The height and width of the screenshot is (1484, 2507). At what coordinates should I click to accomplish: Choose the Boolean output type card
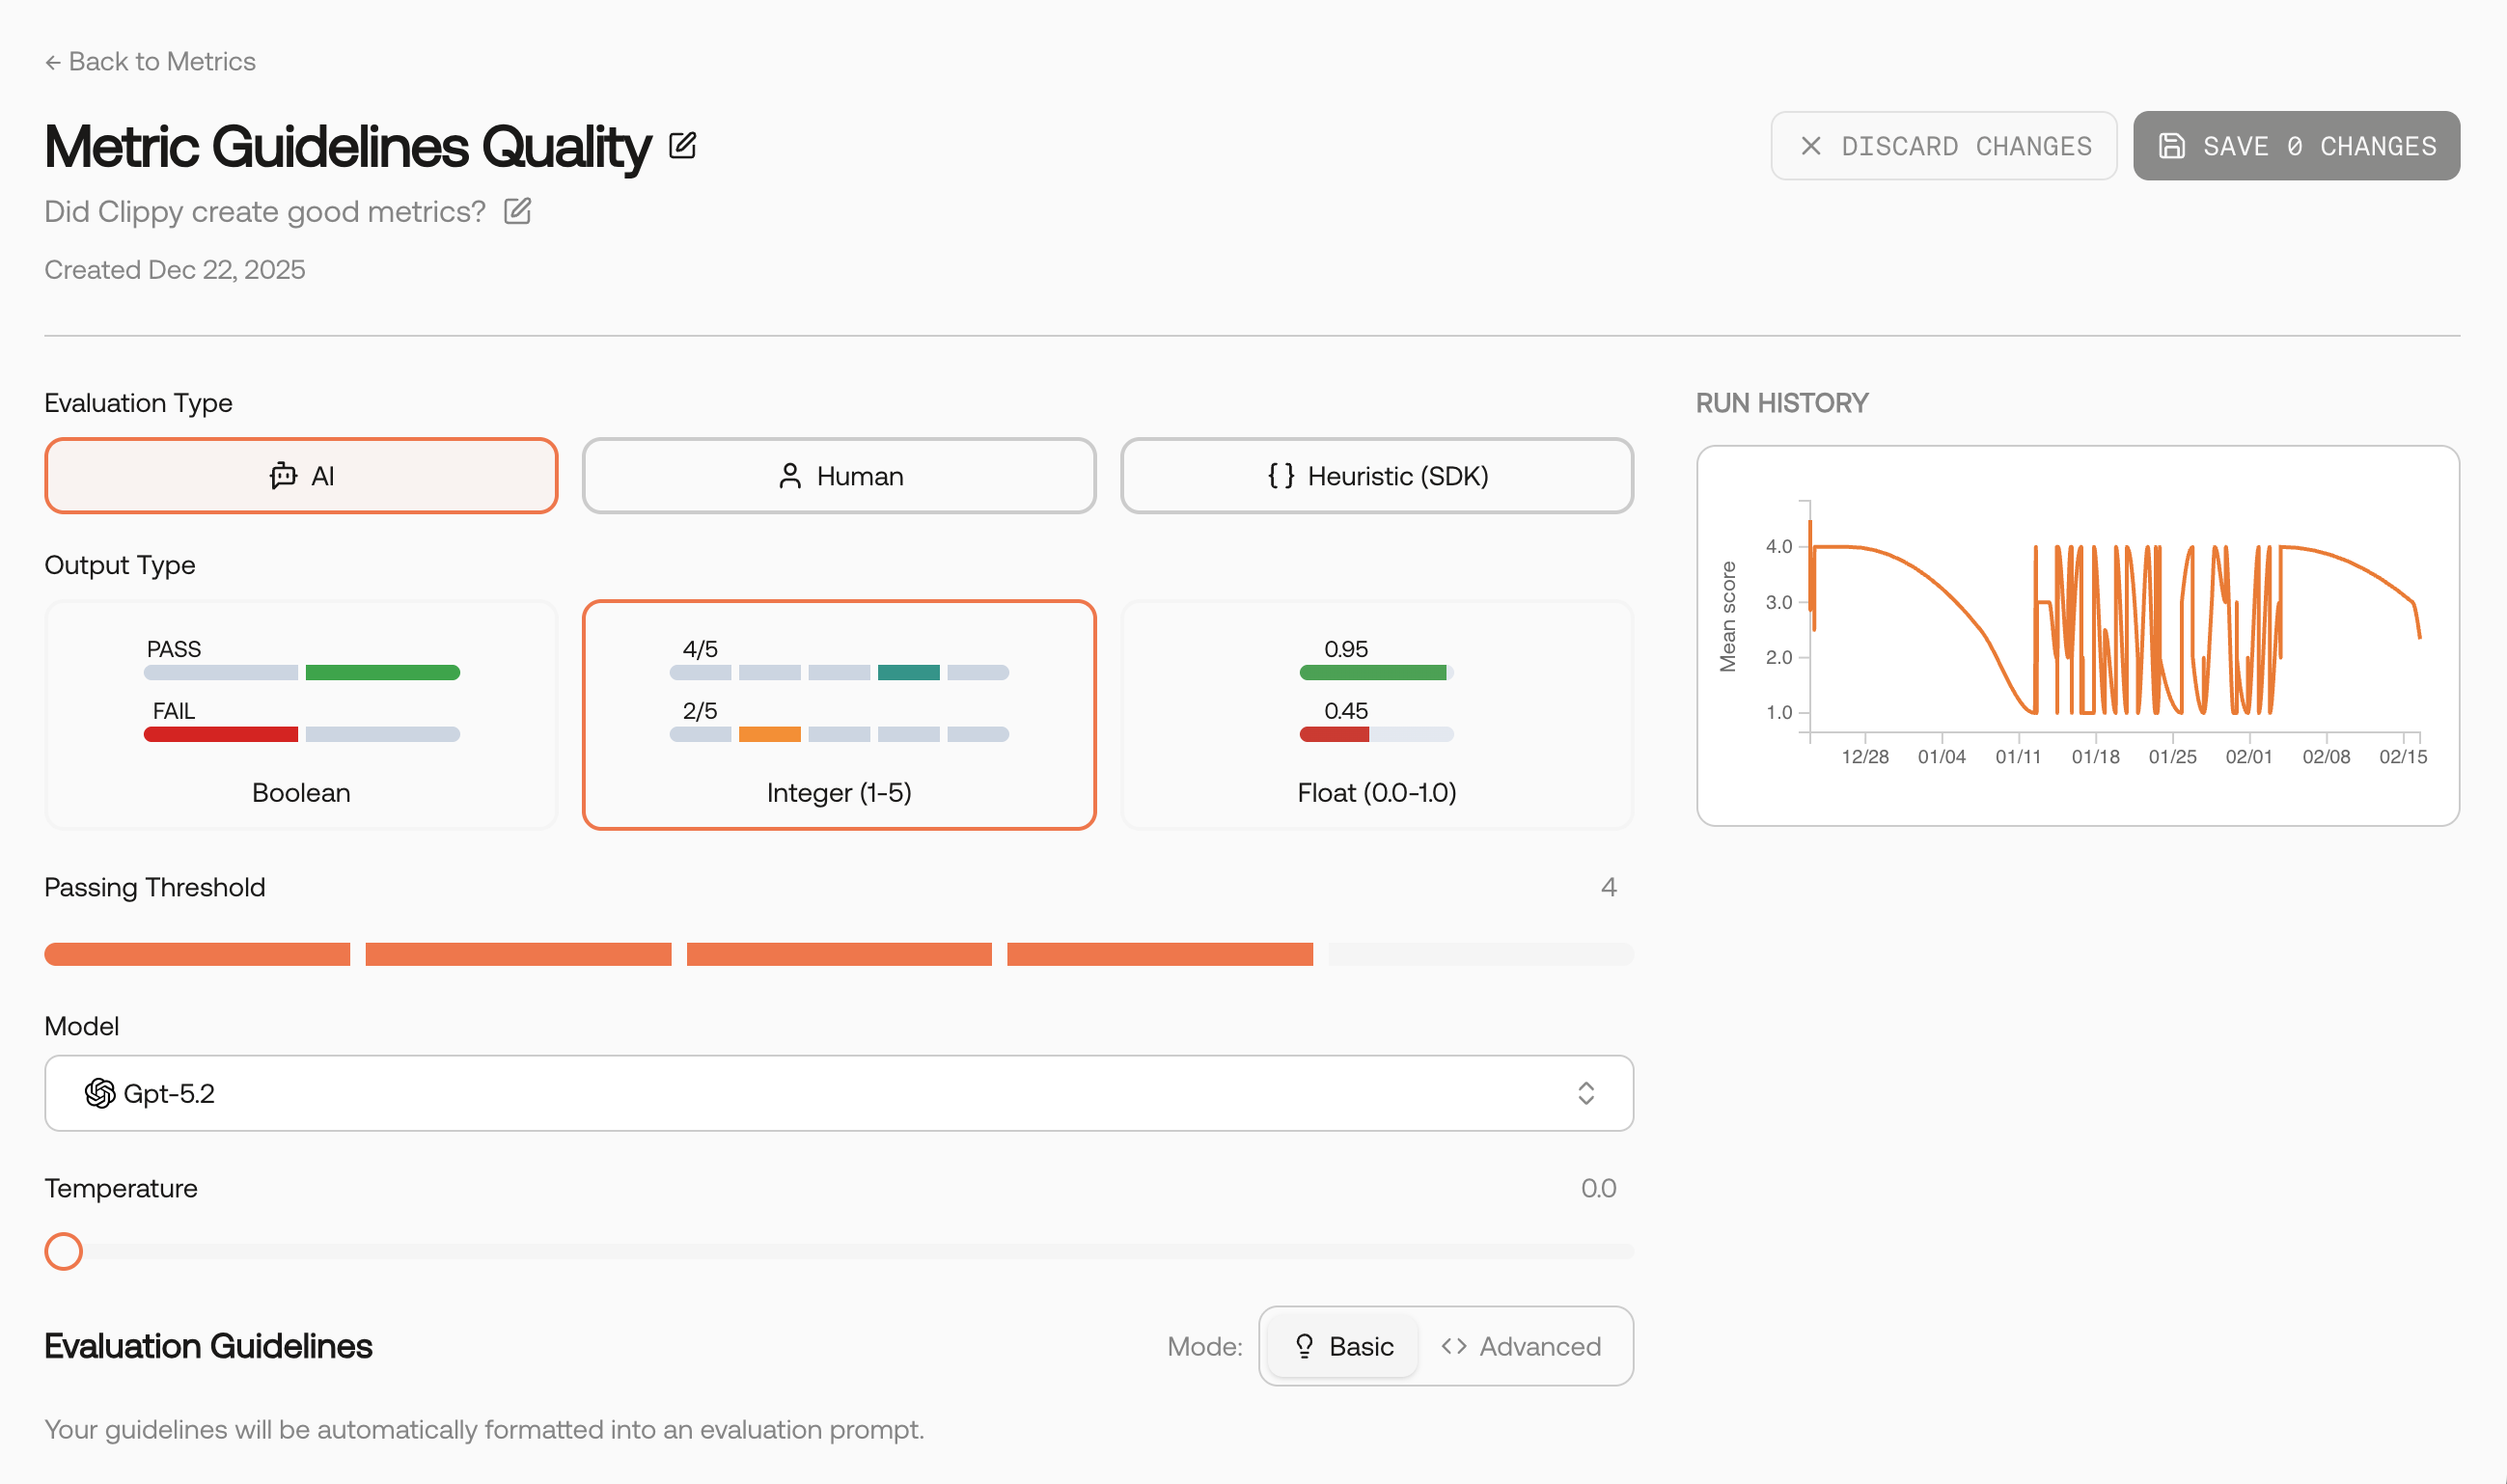pyautogui.click(x=301, y=715)
